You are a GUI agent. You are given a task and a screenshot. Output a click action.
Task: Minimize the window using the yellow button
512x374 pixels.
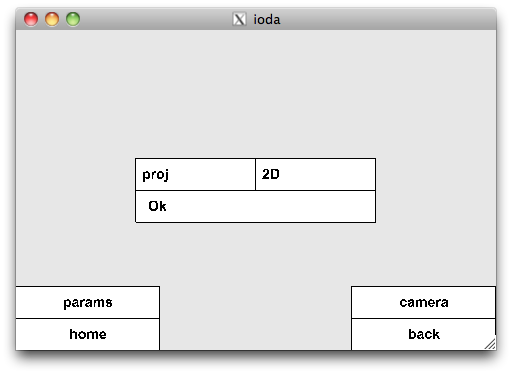point(52,19)
